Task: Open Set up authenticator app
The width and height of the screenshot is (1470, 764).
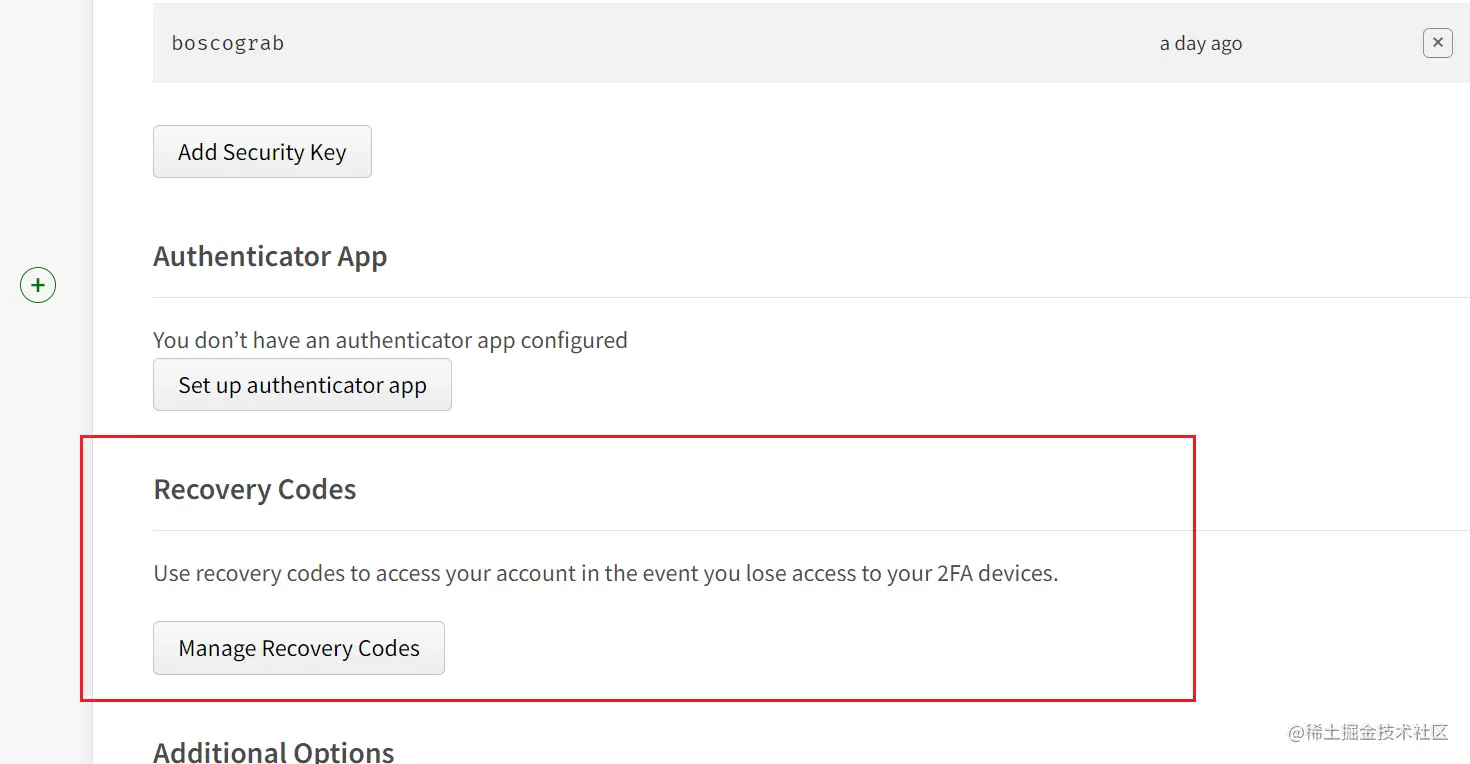Action: click(x=302, y=385)
